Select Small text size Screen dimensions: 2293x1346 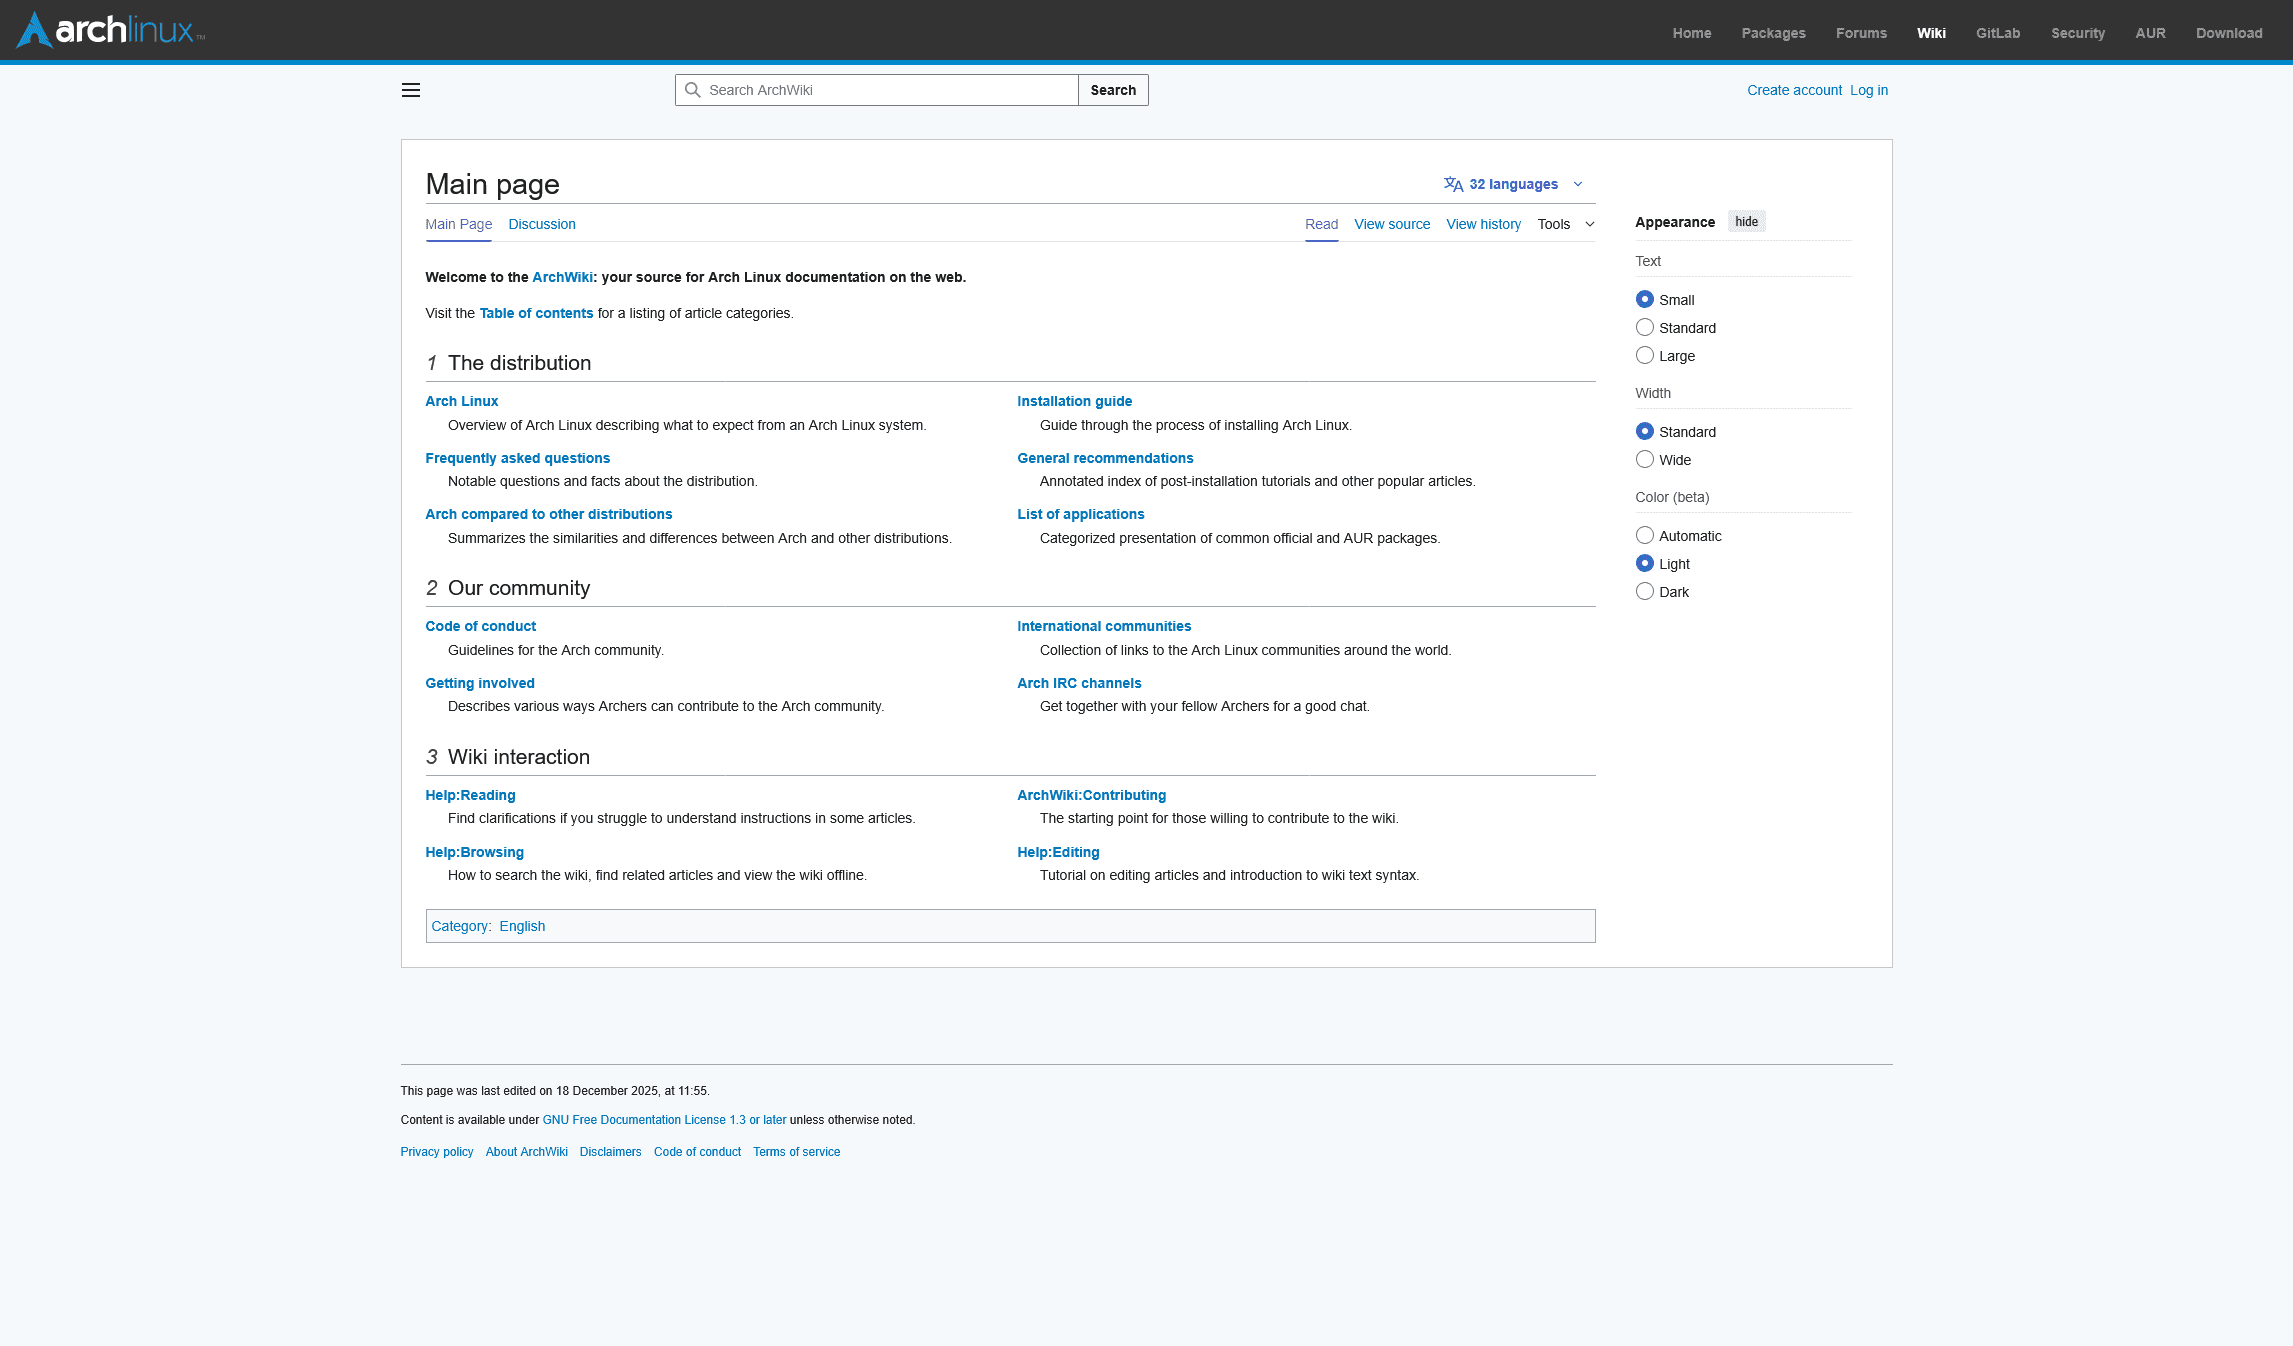pyautogui.click(x=1645, y=299)
